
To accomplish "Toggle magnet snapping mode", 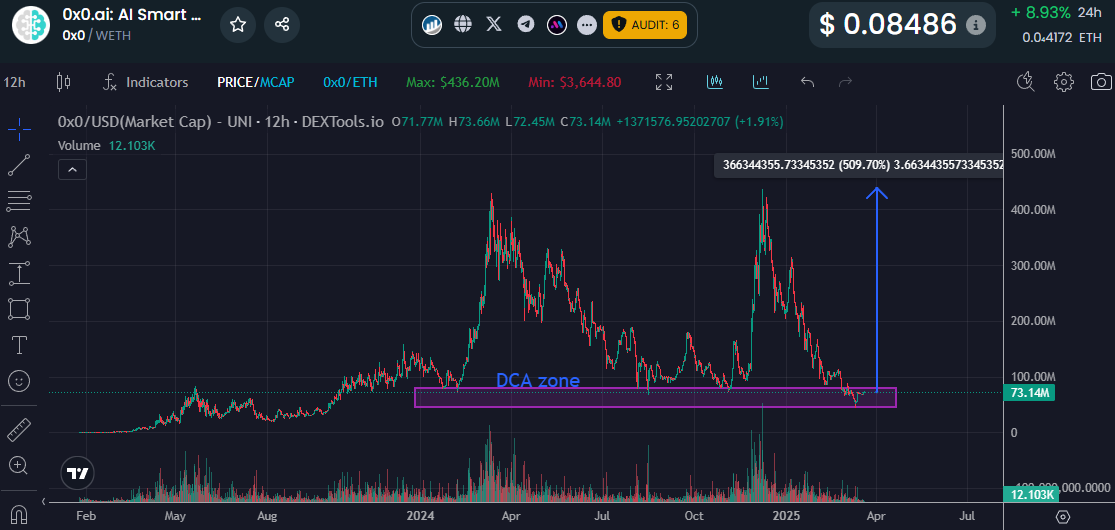I will click(x=18, y=514).
